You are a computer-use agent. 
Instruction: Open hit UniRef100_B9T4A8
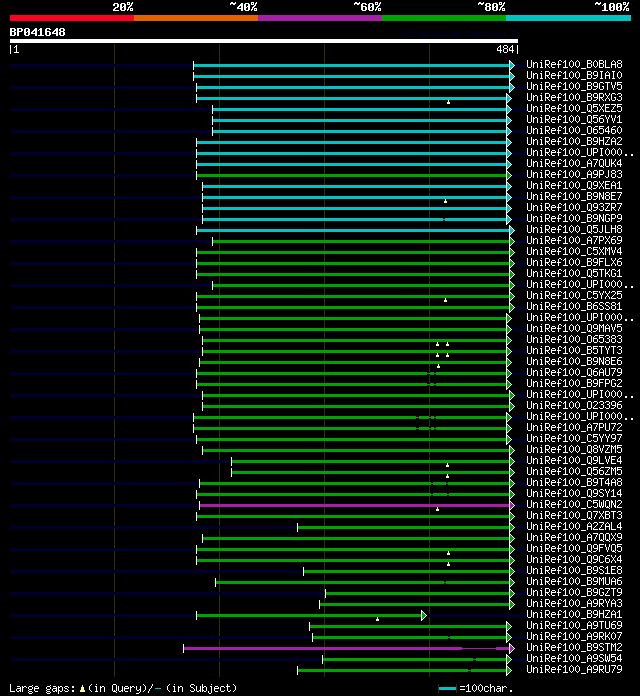(574, 482)
